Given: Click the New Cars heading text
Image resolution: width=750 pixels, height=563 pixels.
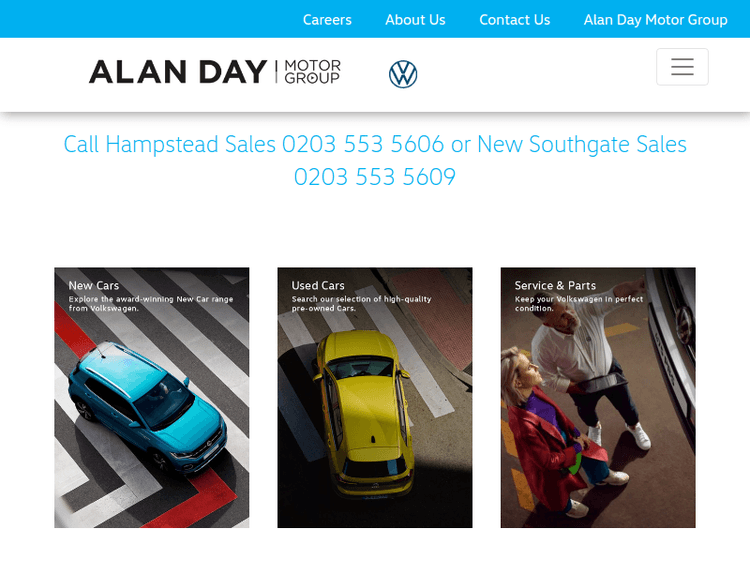Looking at the screenshot, I should [x=94, y=286].
